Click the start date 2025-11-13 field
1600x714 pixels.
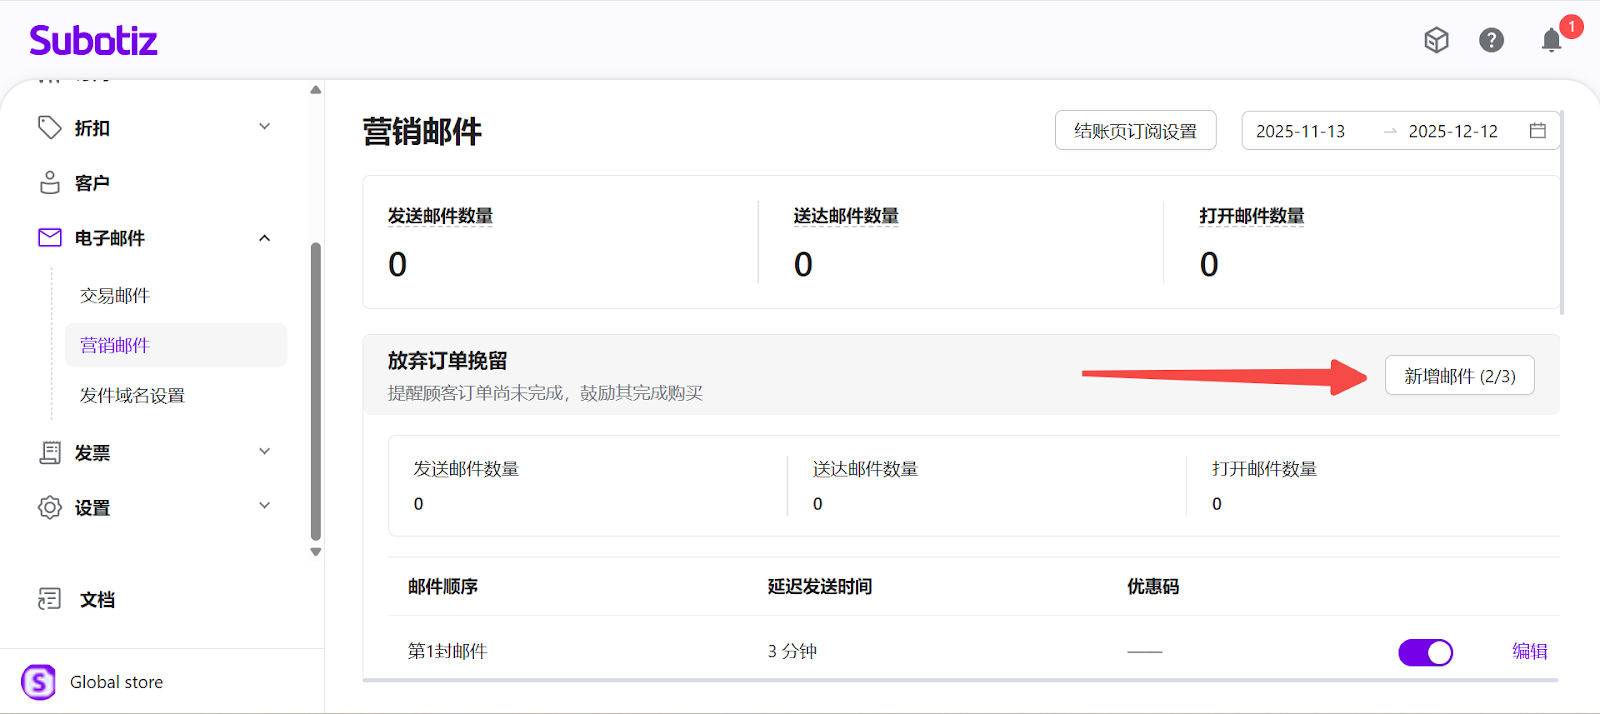(x=1301, y=131)
